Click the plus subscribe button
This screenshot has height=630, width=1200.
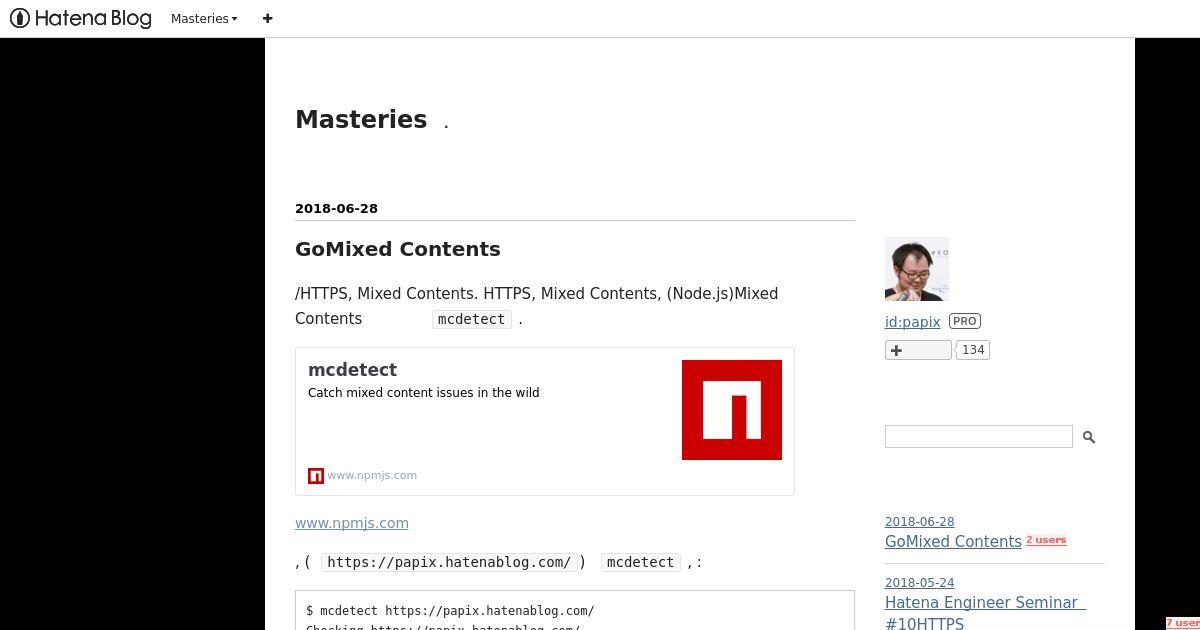coord(918,350)
